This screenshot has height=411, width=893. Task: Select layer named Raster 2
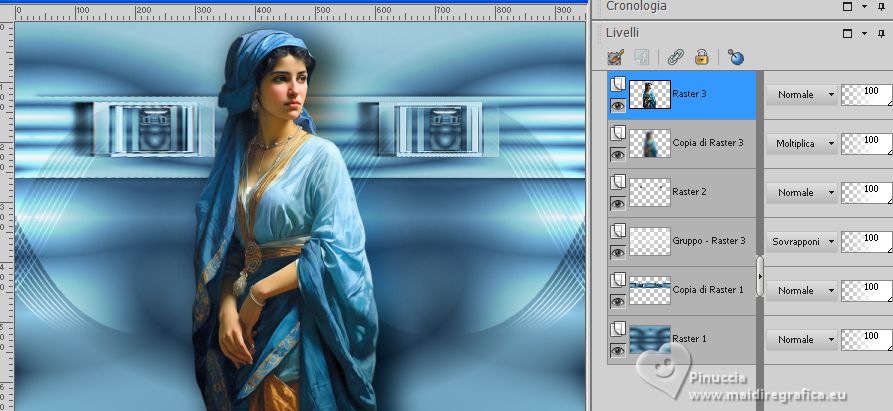point(689,192)
